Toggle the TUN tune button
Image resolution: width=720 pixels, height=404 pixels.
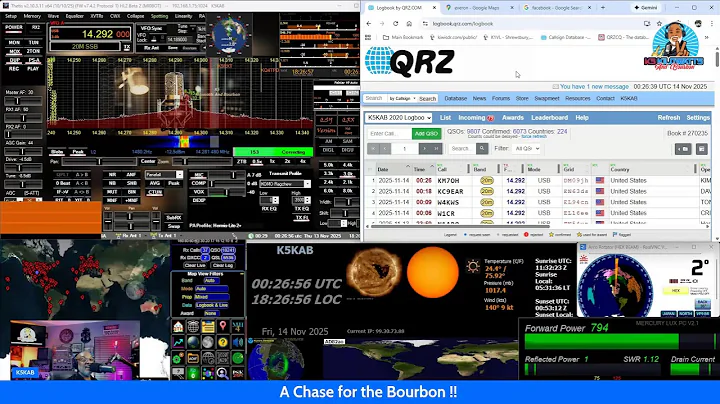(34, 42)
